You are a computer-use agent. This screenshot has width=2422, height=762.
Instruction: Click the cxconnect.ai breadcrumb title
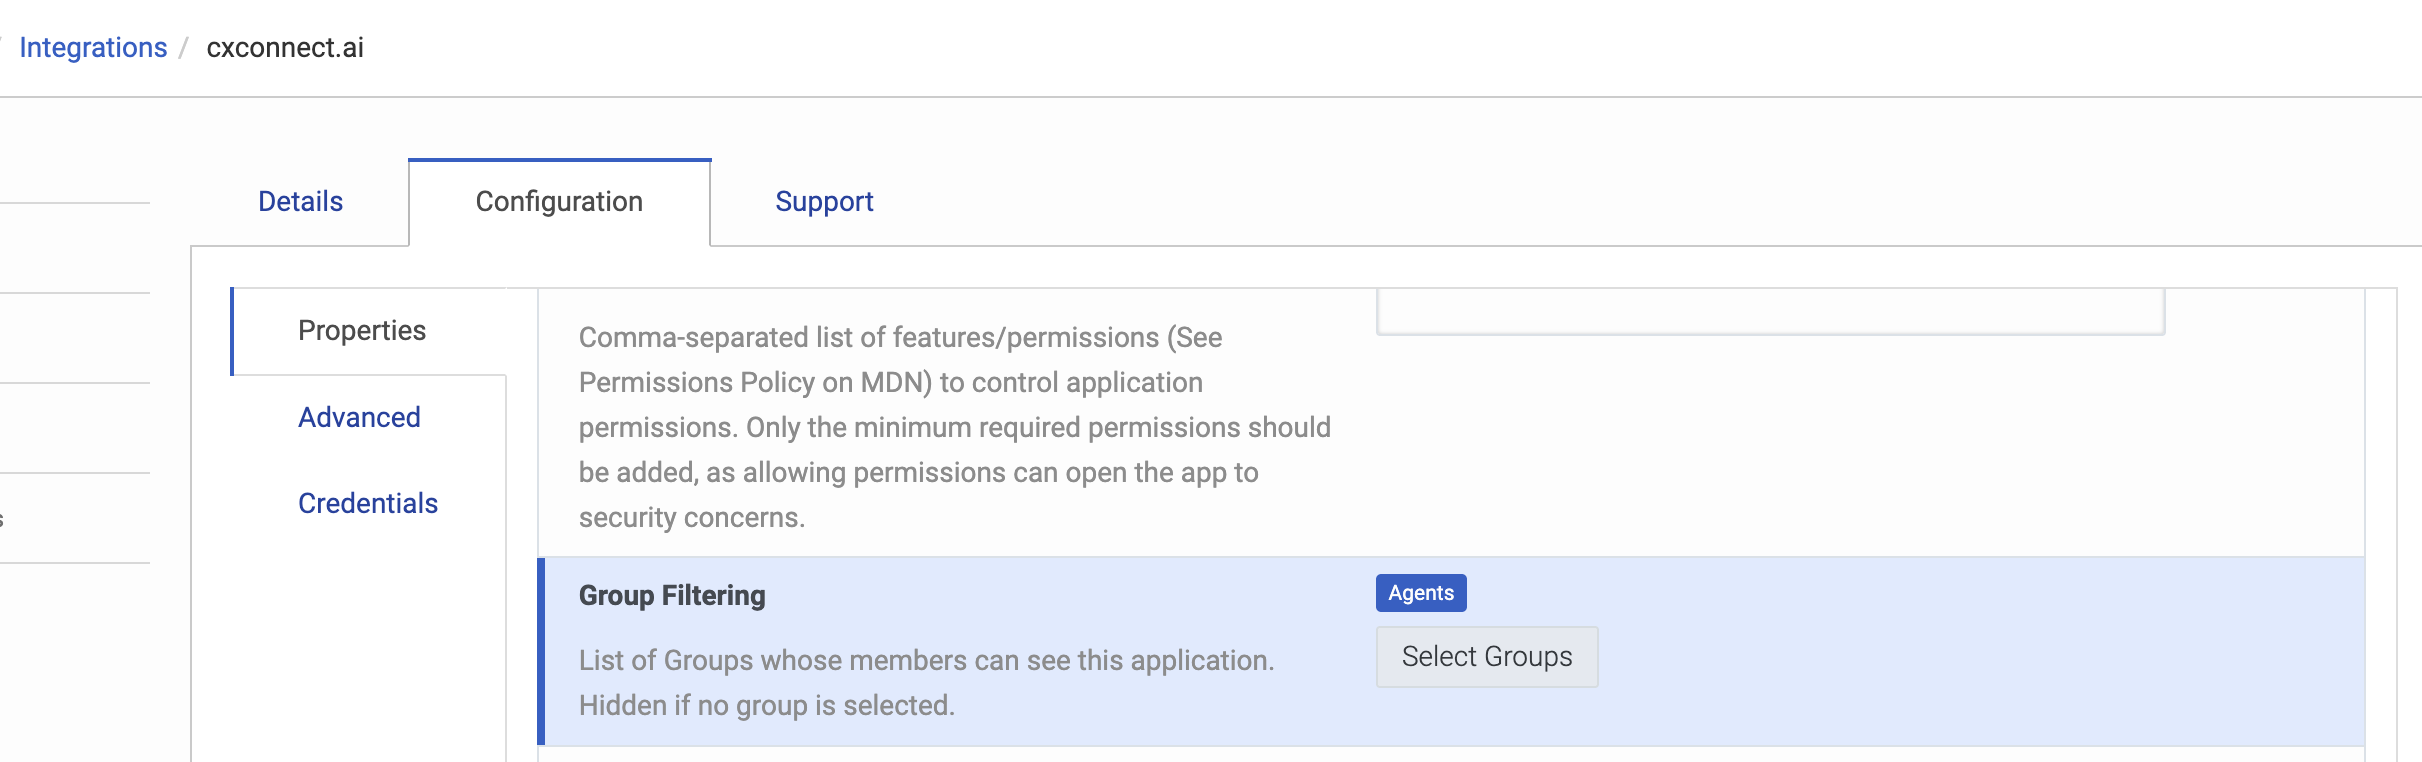(x=285, y=48)
